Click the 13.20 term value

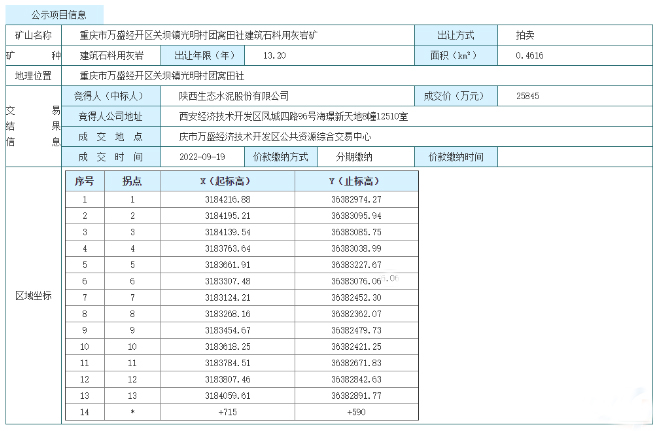coord(274,54)
